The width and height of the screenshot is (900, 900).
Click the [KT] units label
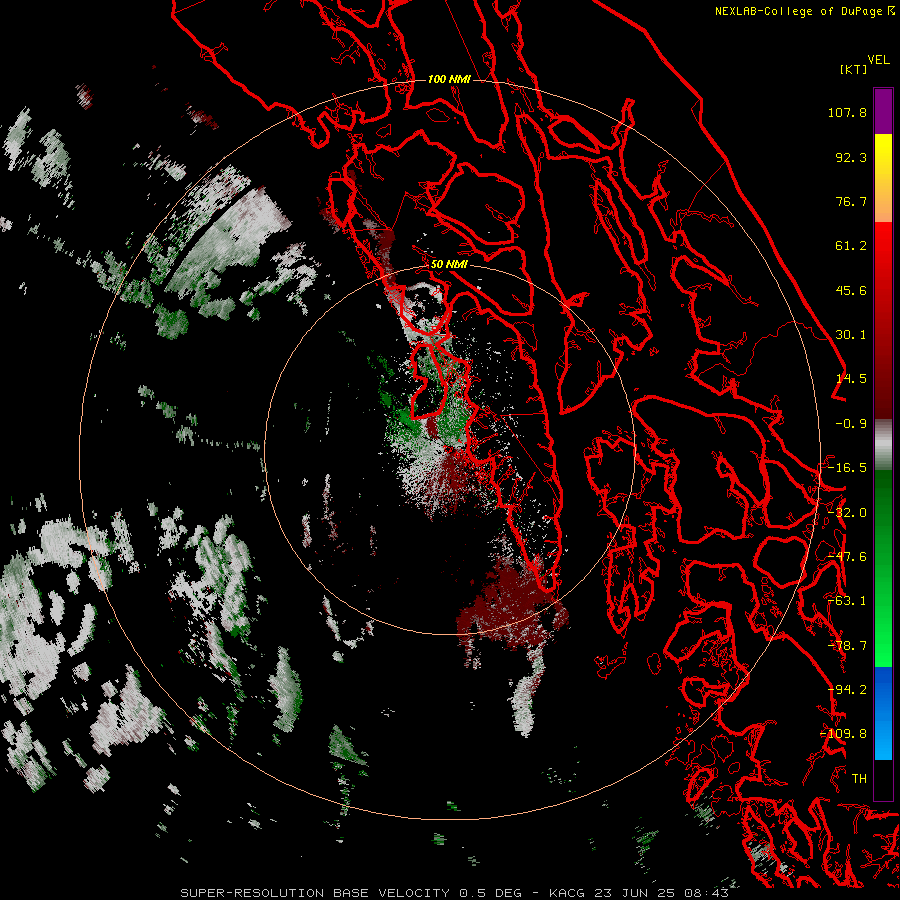pyautogui.click(x=853, y=69)
